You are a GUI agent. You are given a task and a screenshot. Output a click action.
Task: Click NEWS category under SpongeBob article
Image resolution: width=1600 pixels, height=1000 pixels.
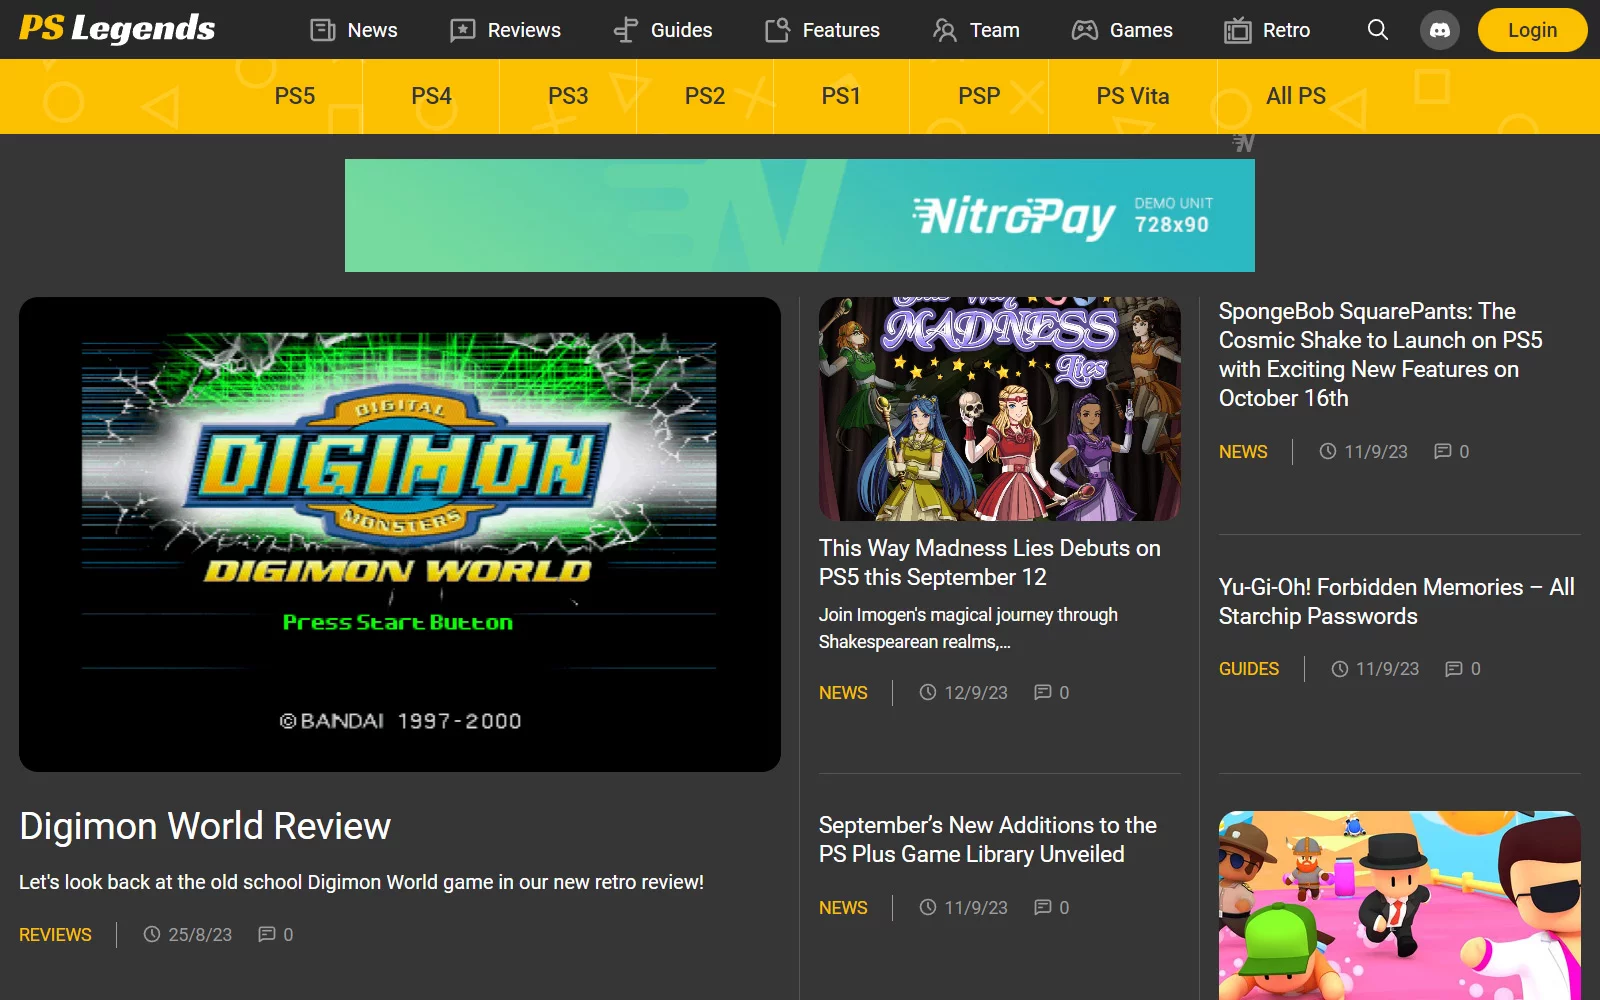click(1243, 451)
